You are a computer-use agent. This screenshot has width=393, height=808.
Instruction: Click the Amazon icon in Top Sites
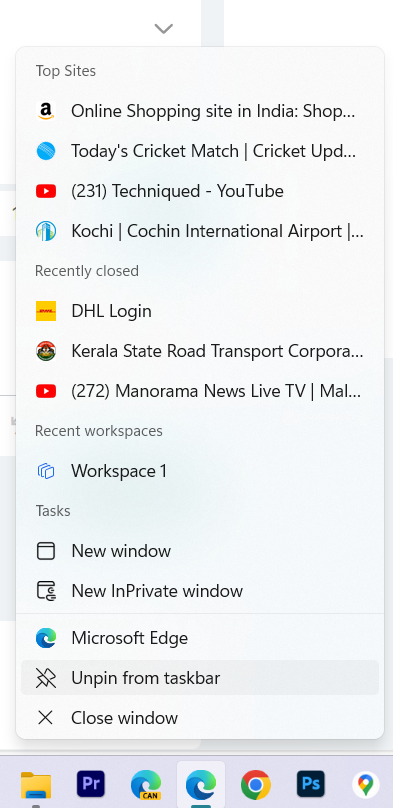pos(46,111)
